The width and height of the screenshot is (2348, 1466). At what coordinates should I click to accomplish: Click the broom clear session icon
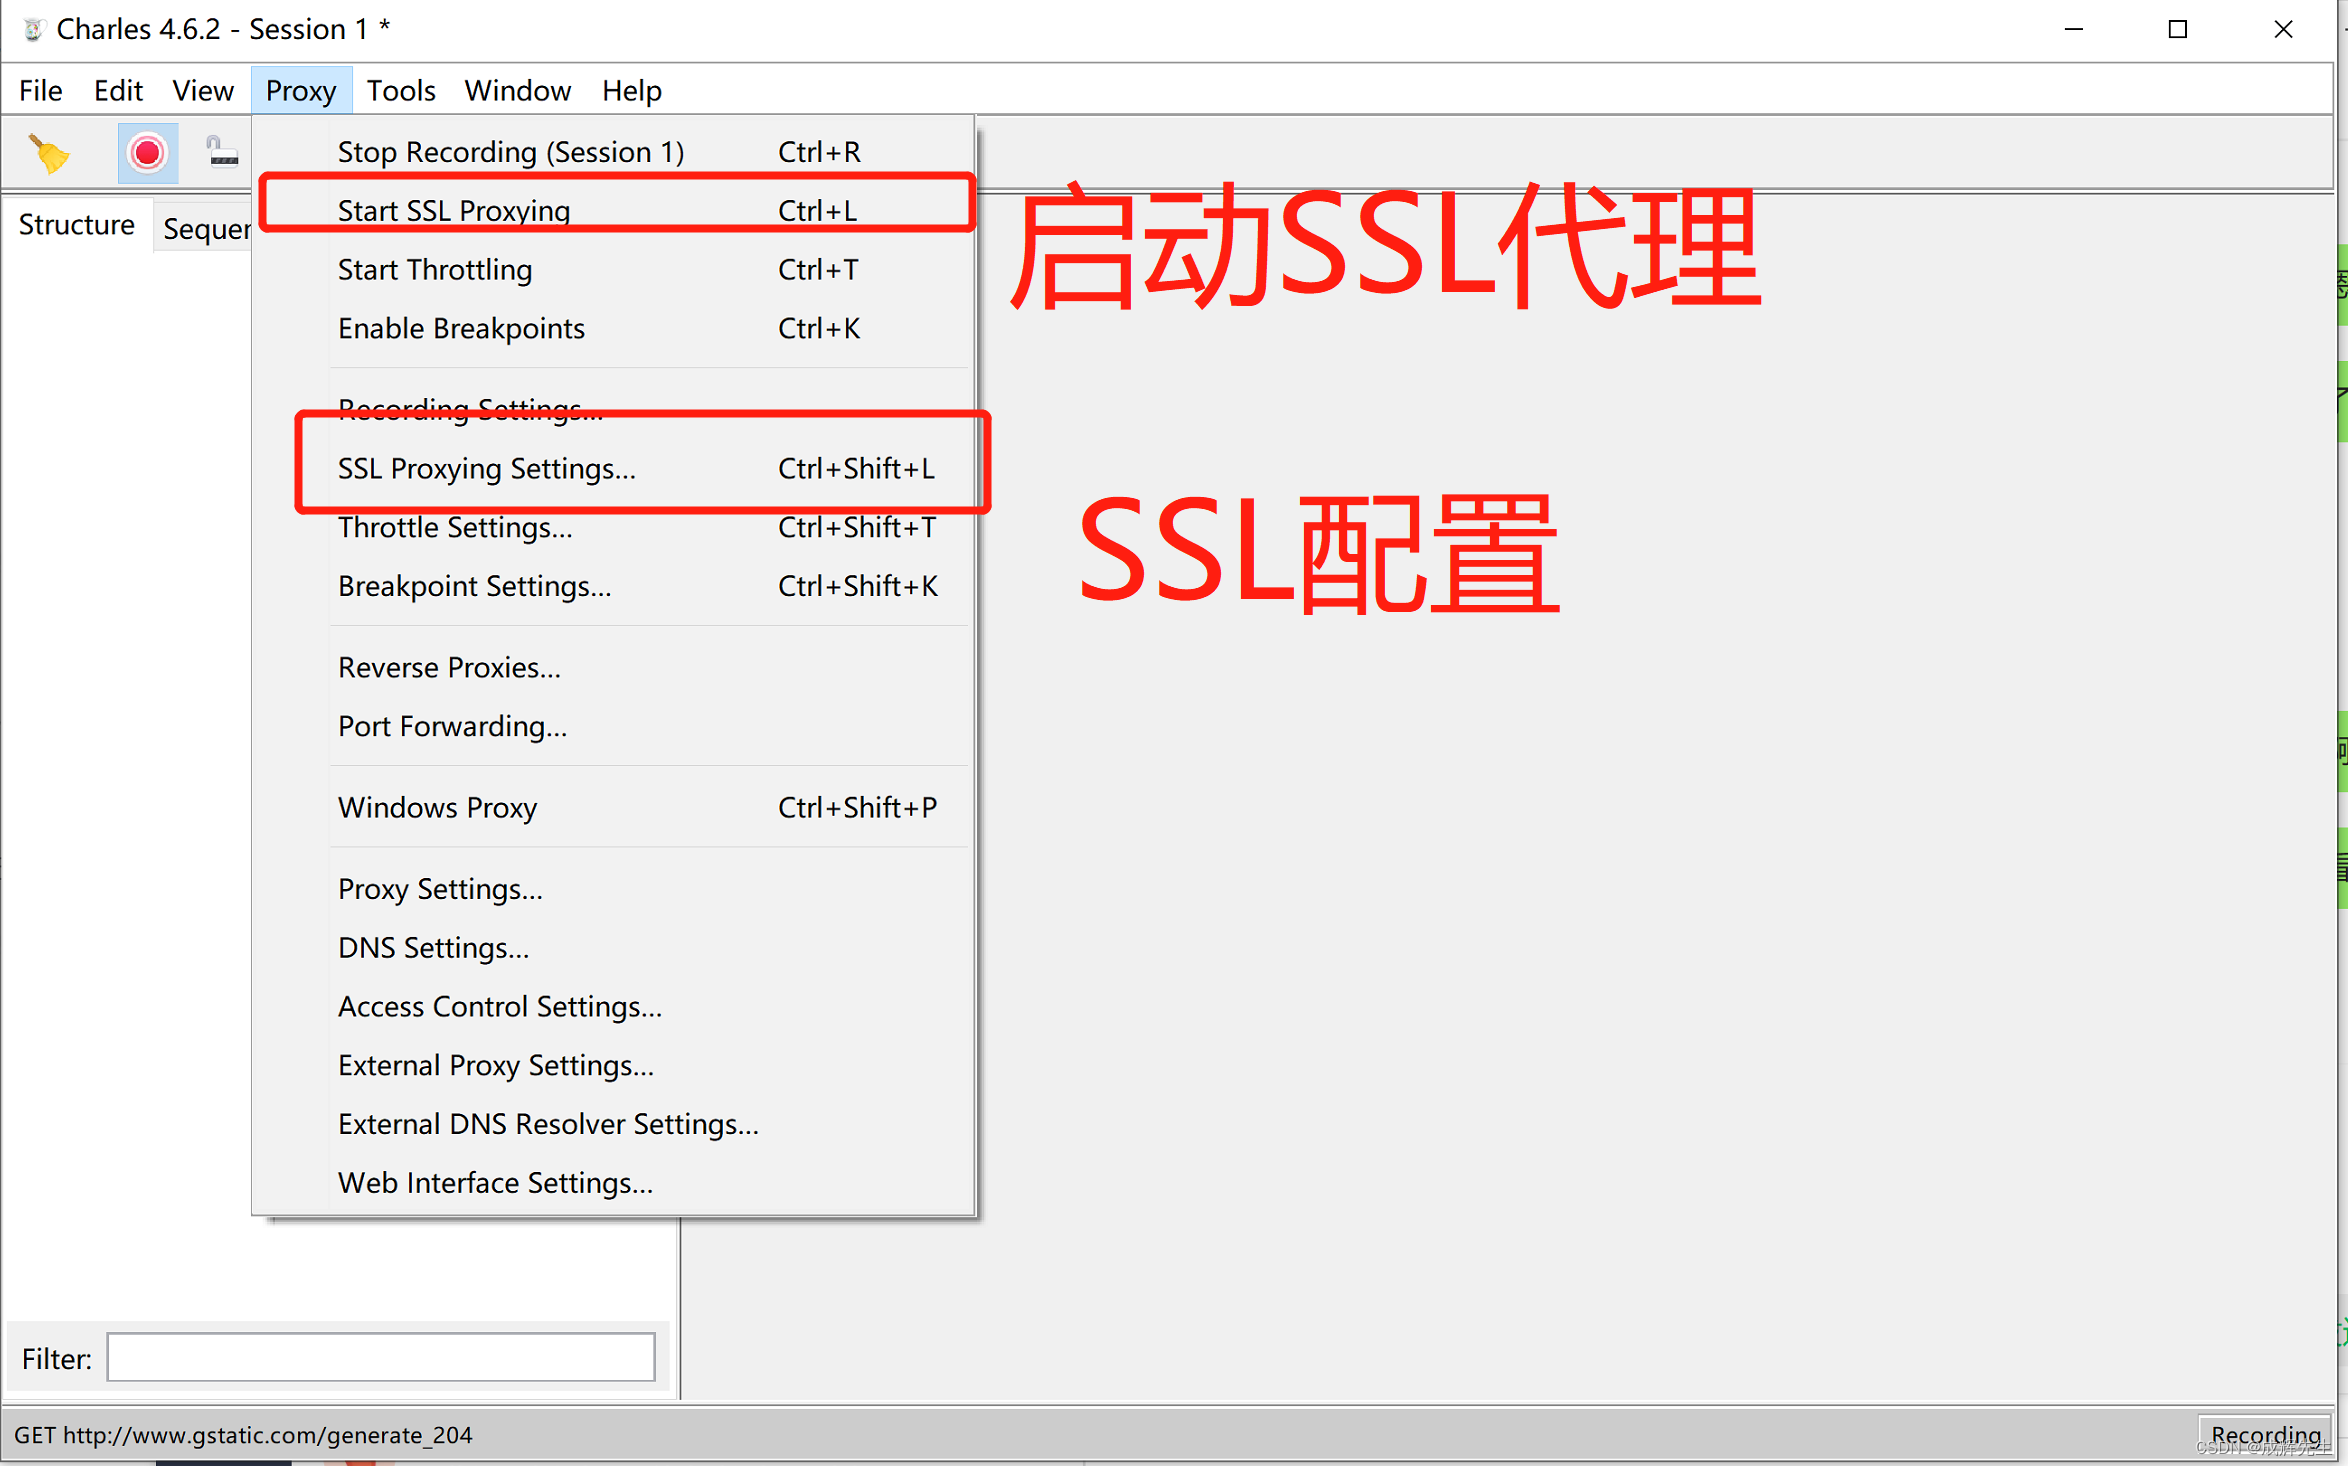(x=48, y=153)
